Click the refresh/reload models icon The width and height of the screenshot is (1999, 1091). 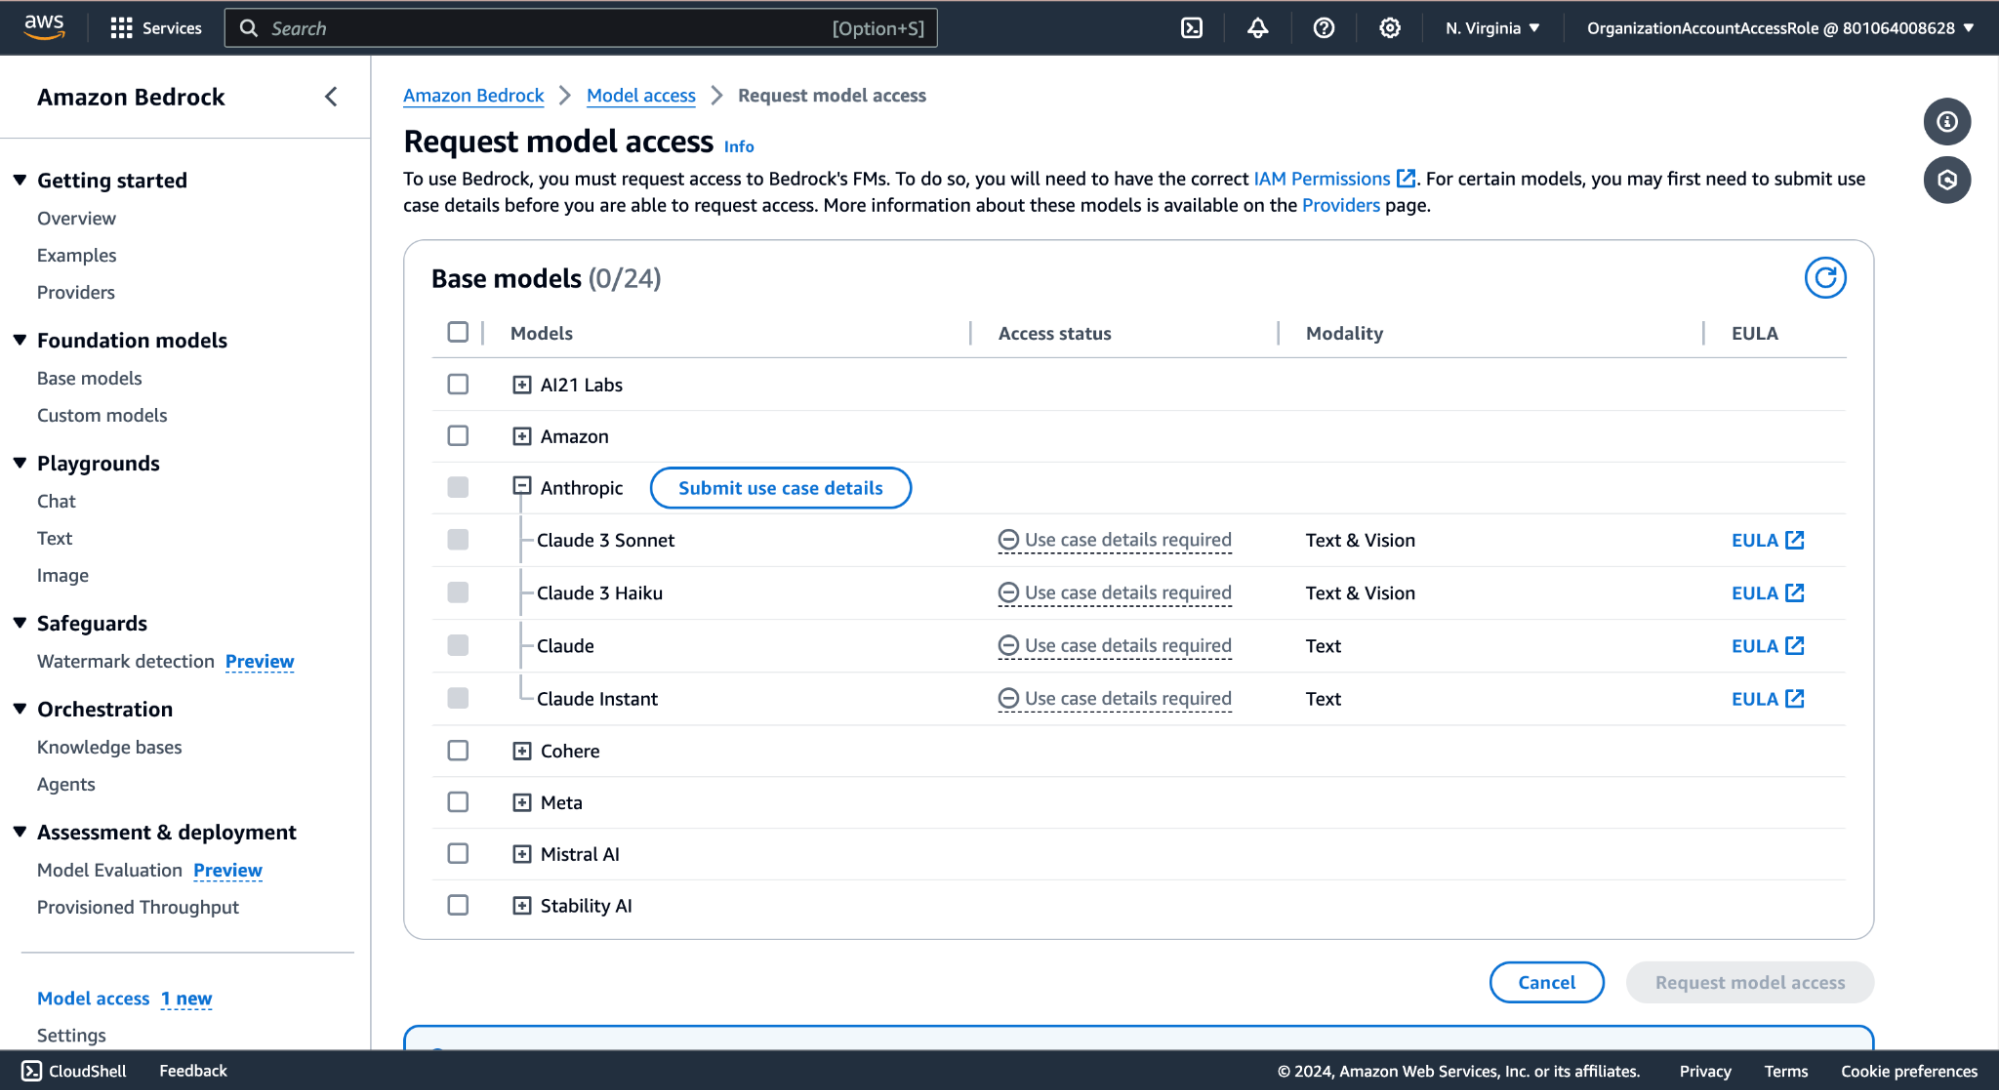click(1824, 278)
